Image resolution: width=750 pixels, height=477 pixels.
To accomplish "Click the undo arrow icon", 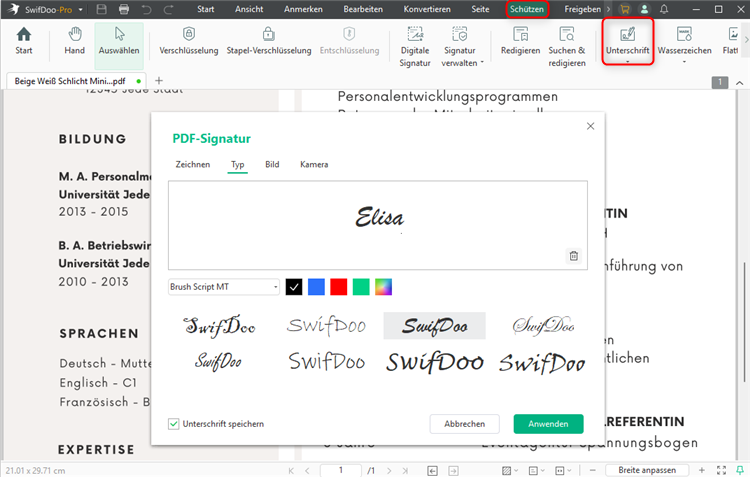I will click(x=146, y=9).
